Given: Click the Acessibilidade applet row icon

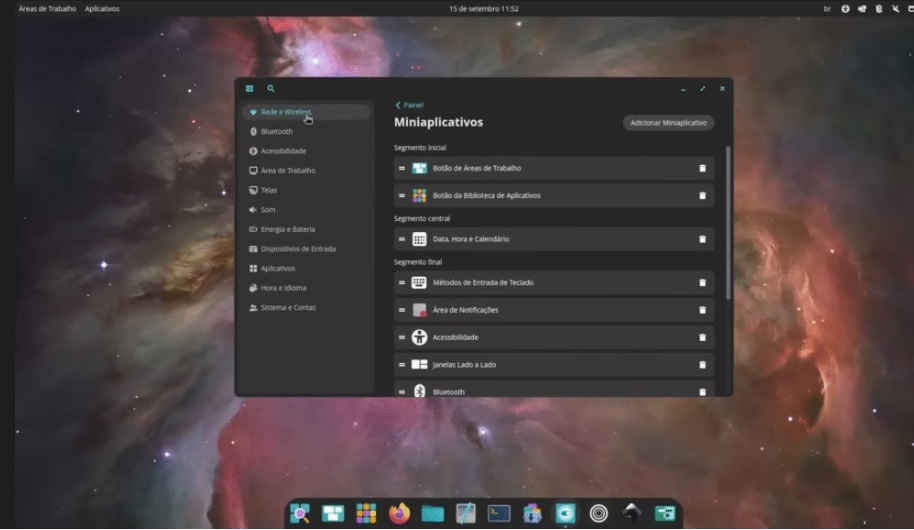Looking at the screenshot, I should pos(419,338).
